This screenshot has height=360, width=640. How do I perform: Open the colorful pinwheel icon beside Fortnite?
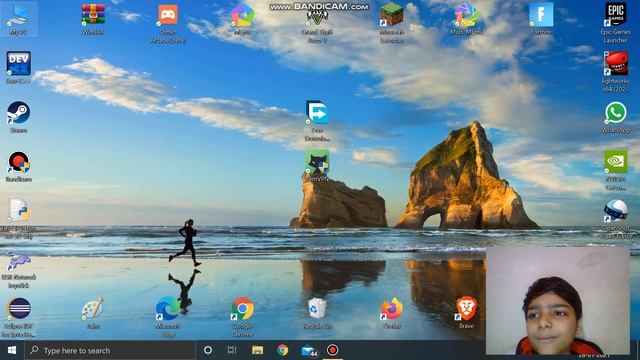click(467, 20)
